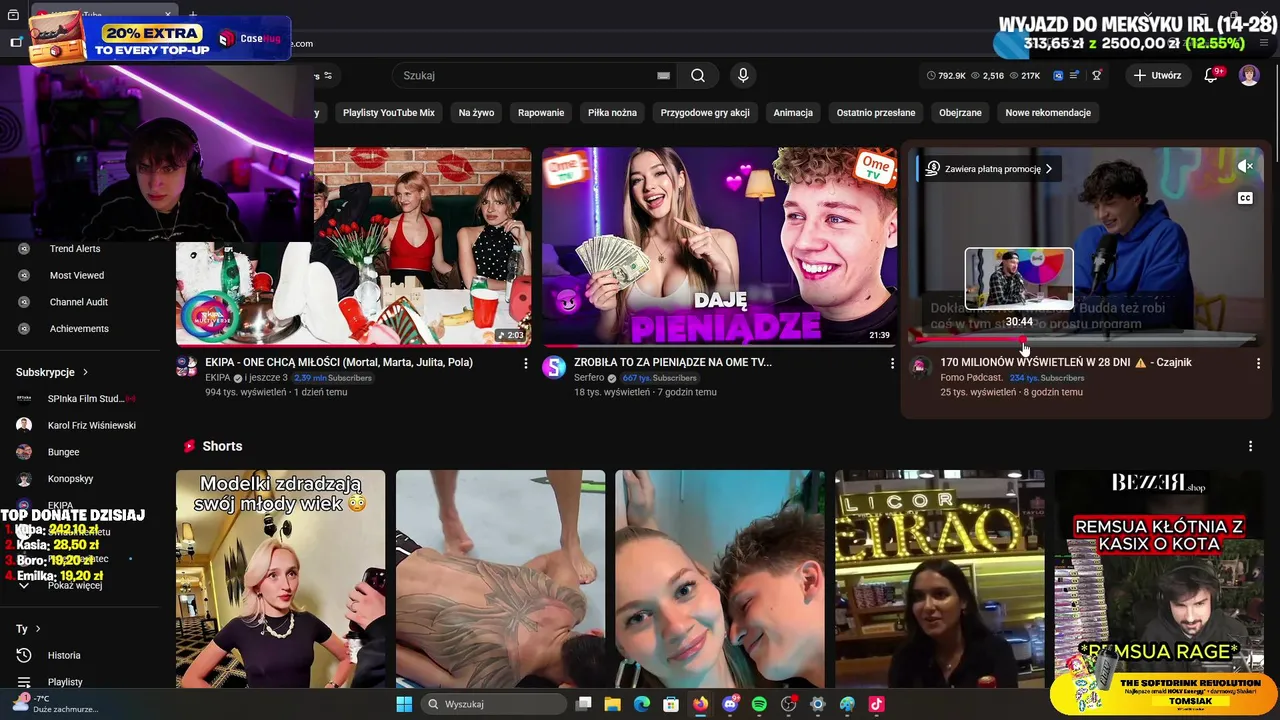Select the Nowe rekomendacje chip

point(1048,113)
